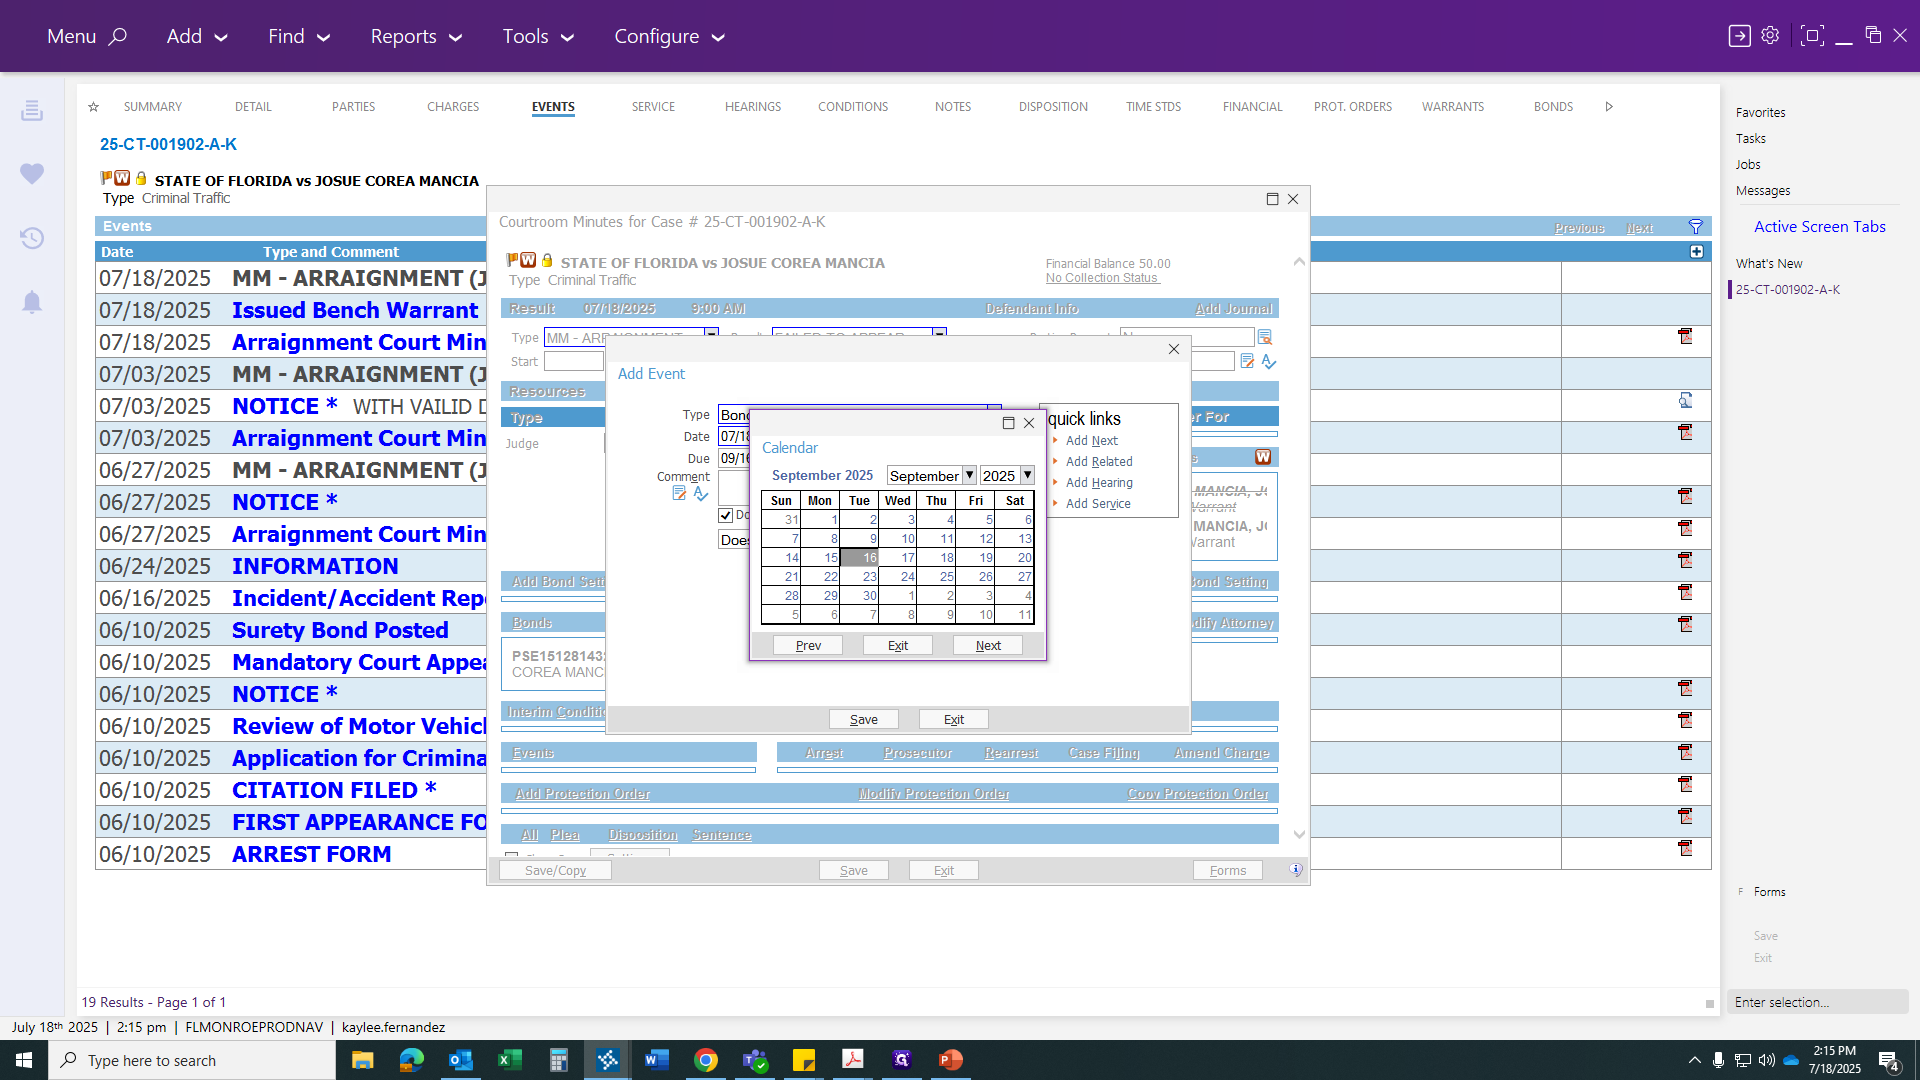
Task: Star this case as a favorite
Action: coord(93,107)
